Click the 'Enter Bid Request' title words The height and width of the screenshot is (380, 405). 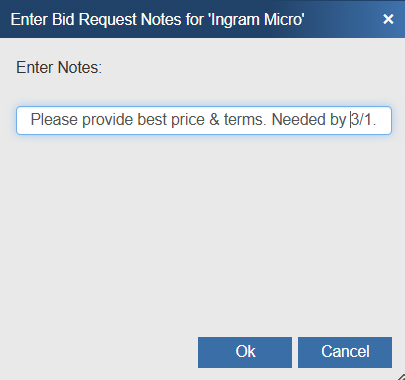[x=74, y=19]
